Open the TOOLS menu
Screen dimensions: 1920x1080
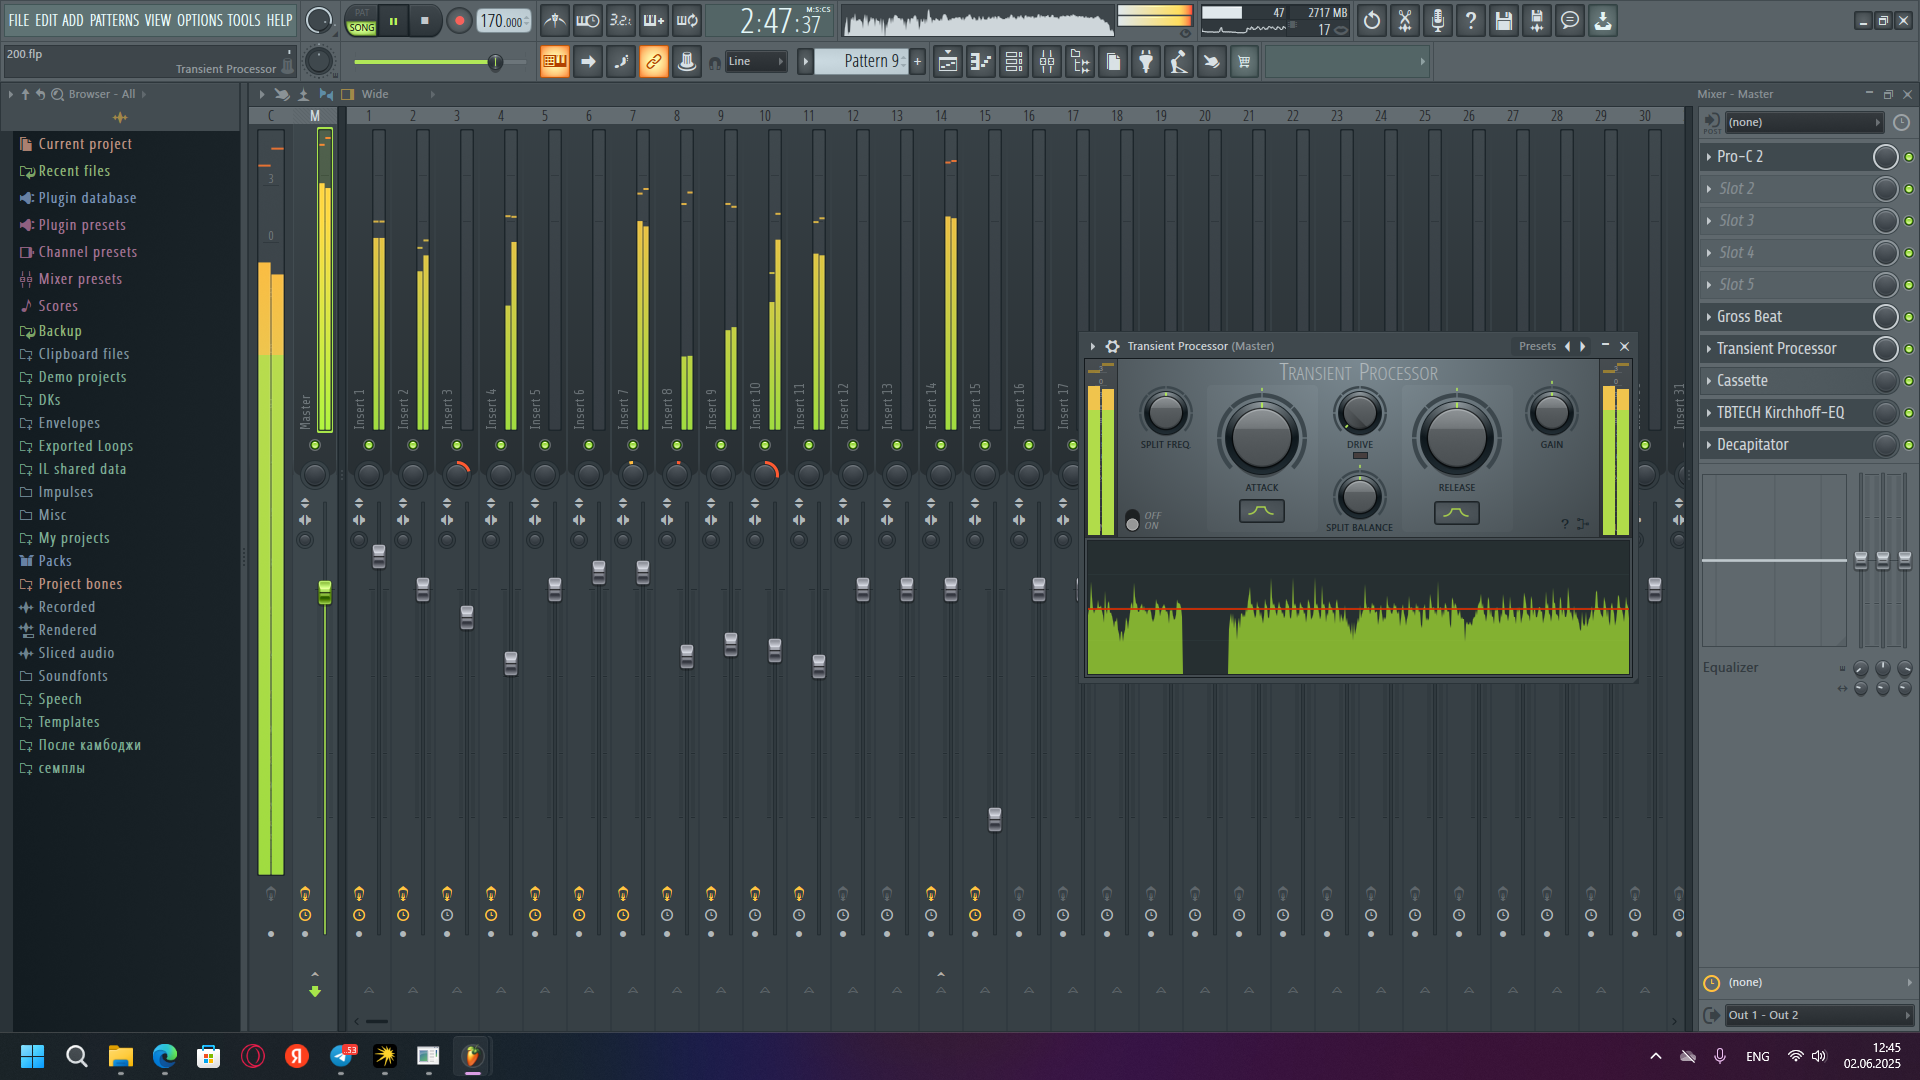coord(243,20)
